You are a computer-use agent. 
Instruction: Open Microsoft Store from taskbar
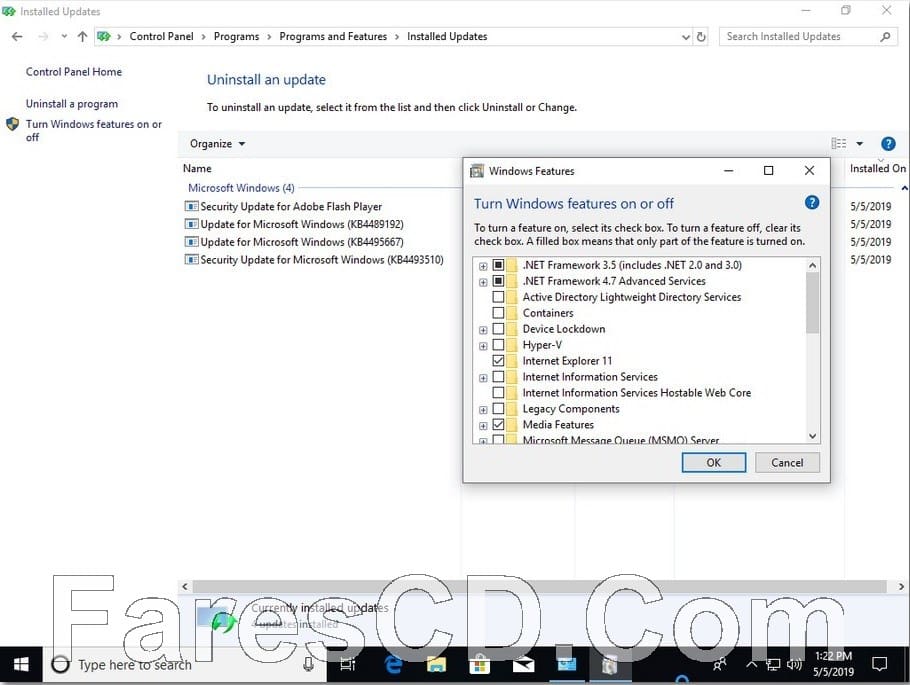click(479, 664)
